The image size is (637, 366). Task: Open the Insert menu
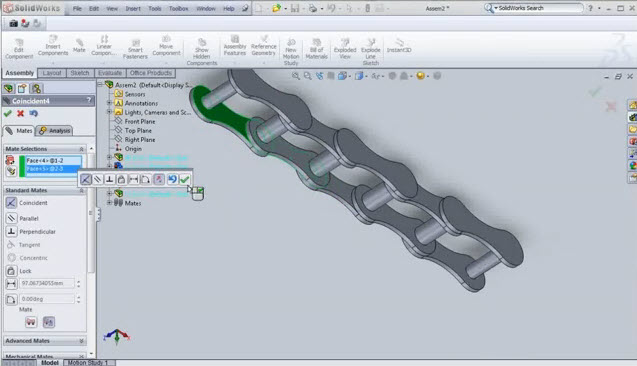click(133, 9)
